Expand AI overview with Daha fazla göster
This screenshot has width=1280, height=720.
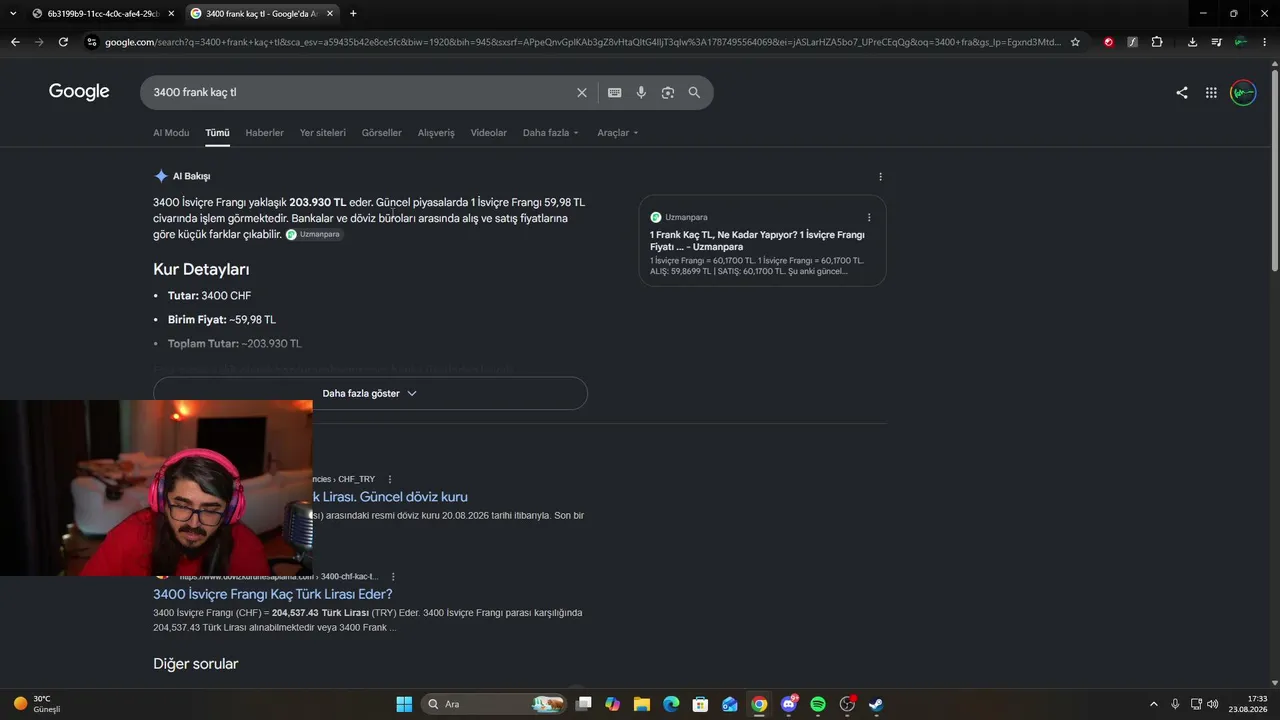click(370, 393)
